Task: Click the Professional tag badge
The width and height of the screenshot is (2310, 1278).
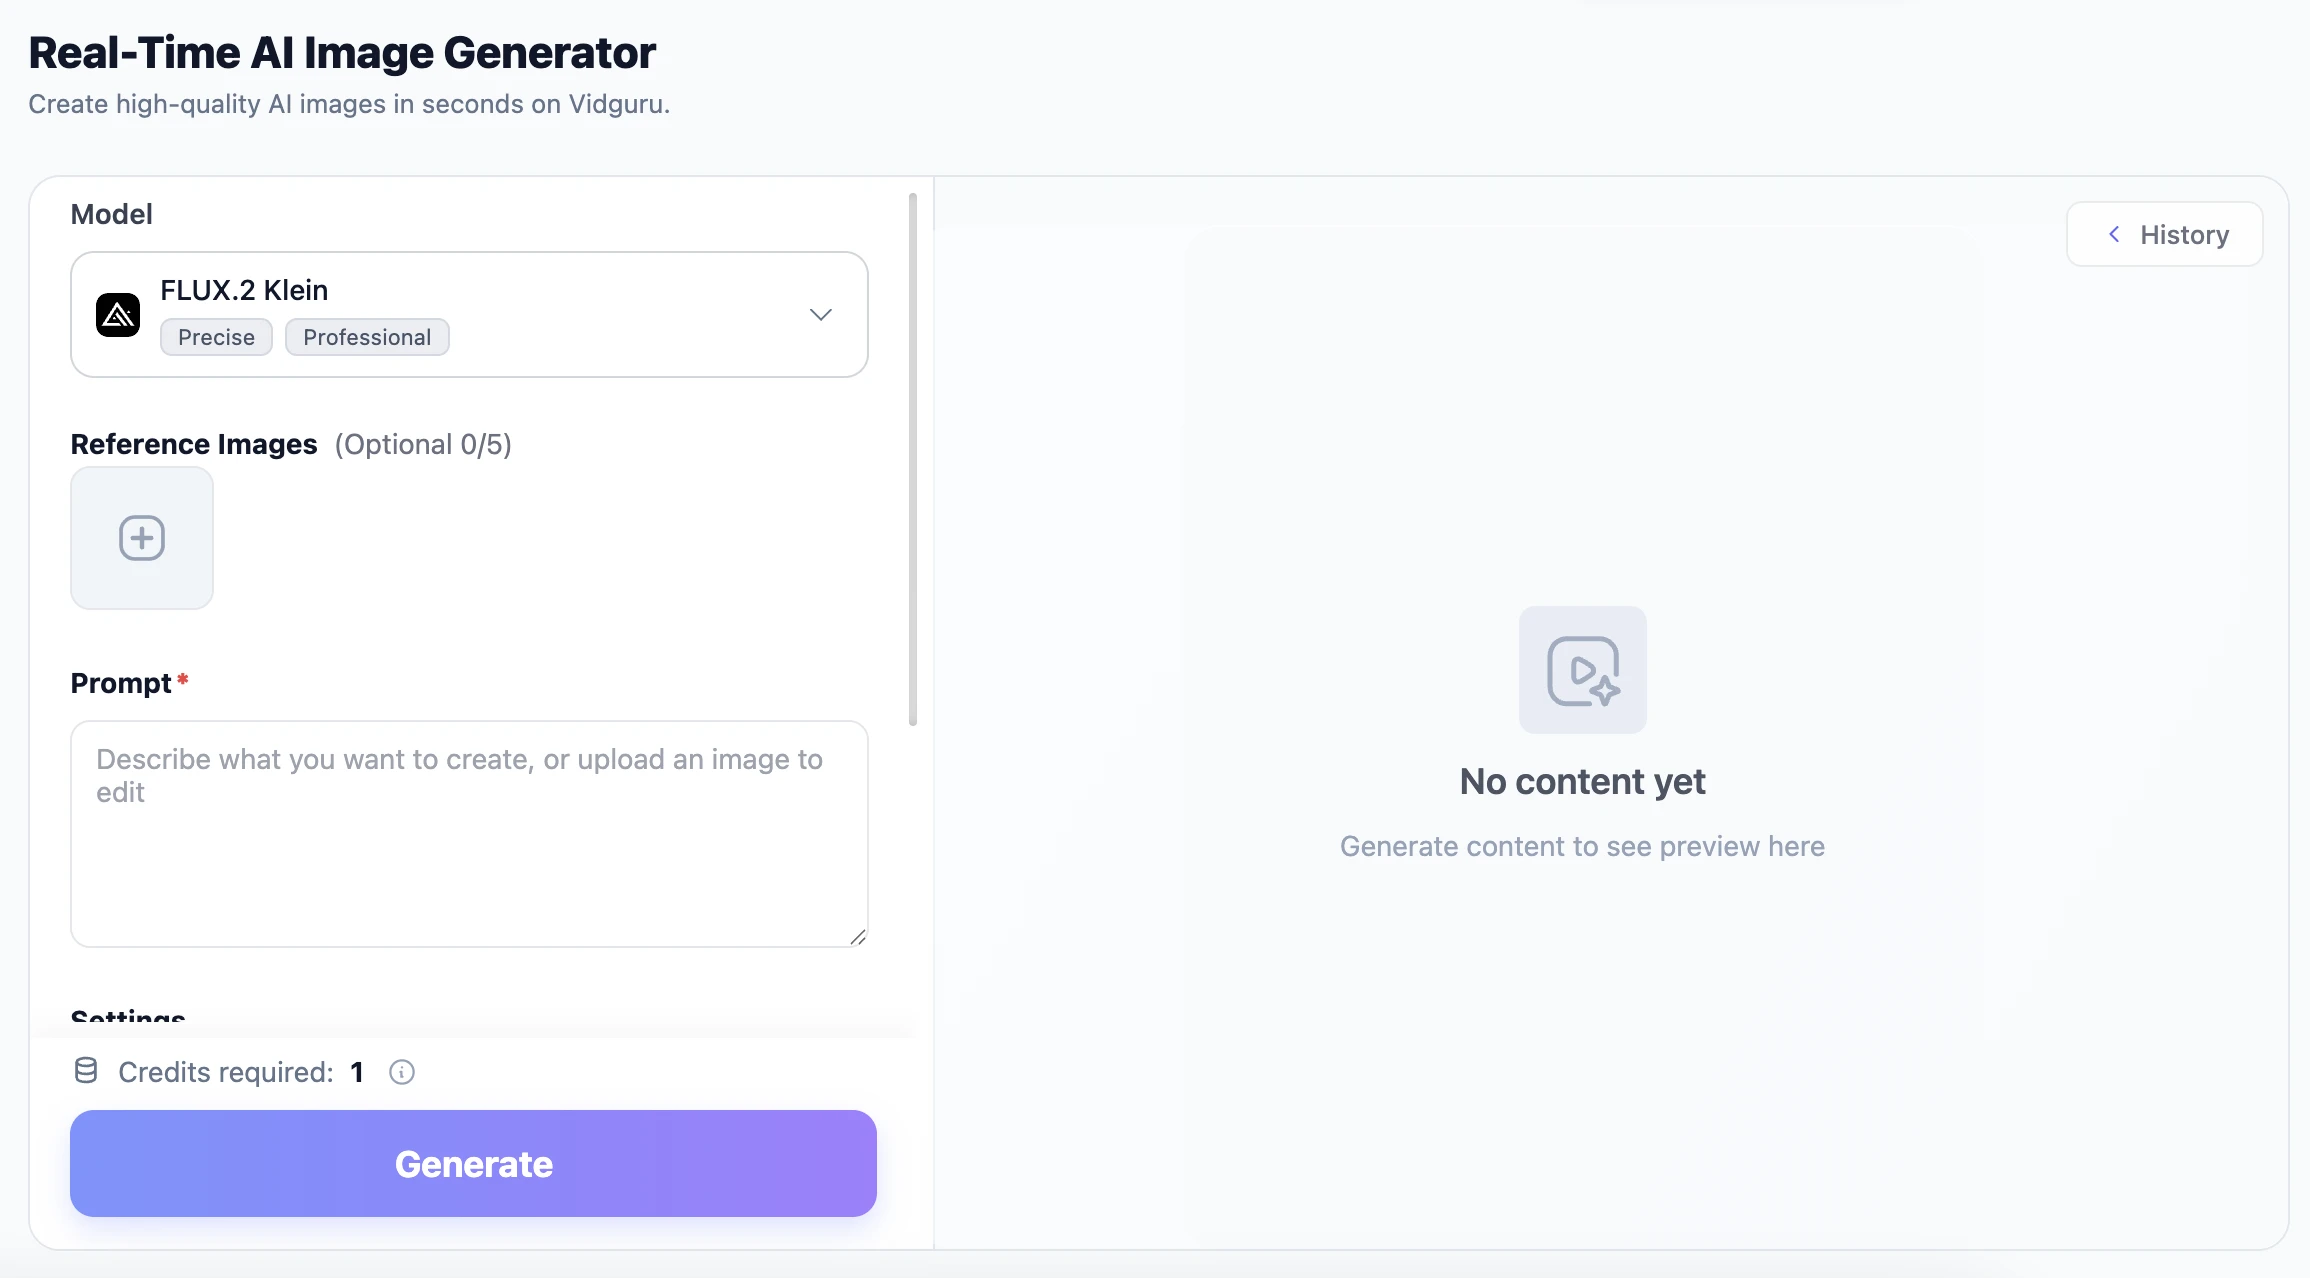Action: (x=367, y=337)
